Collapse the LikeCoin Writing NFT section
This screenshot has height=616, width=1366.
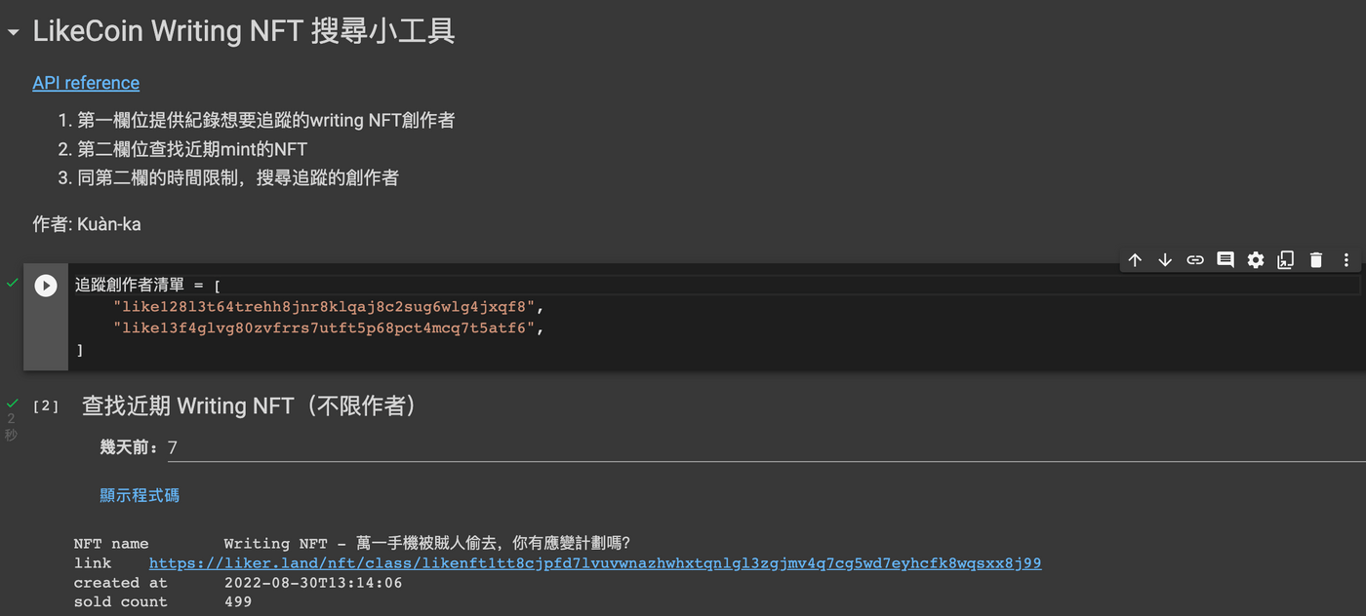point(13,33)
